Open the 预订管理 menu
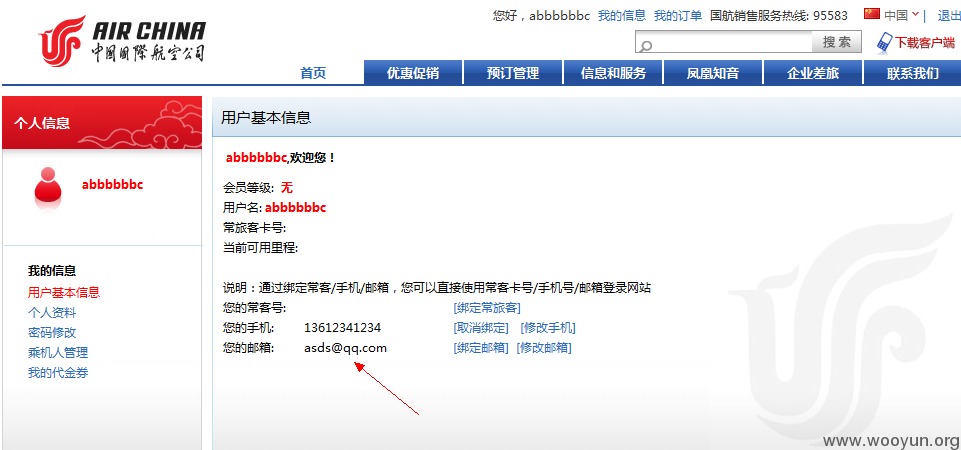This screenshot has width=961, height=450. pos(513,73)
